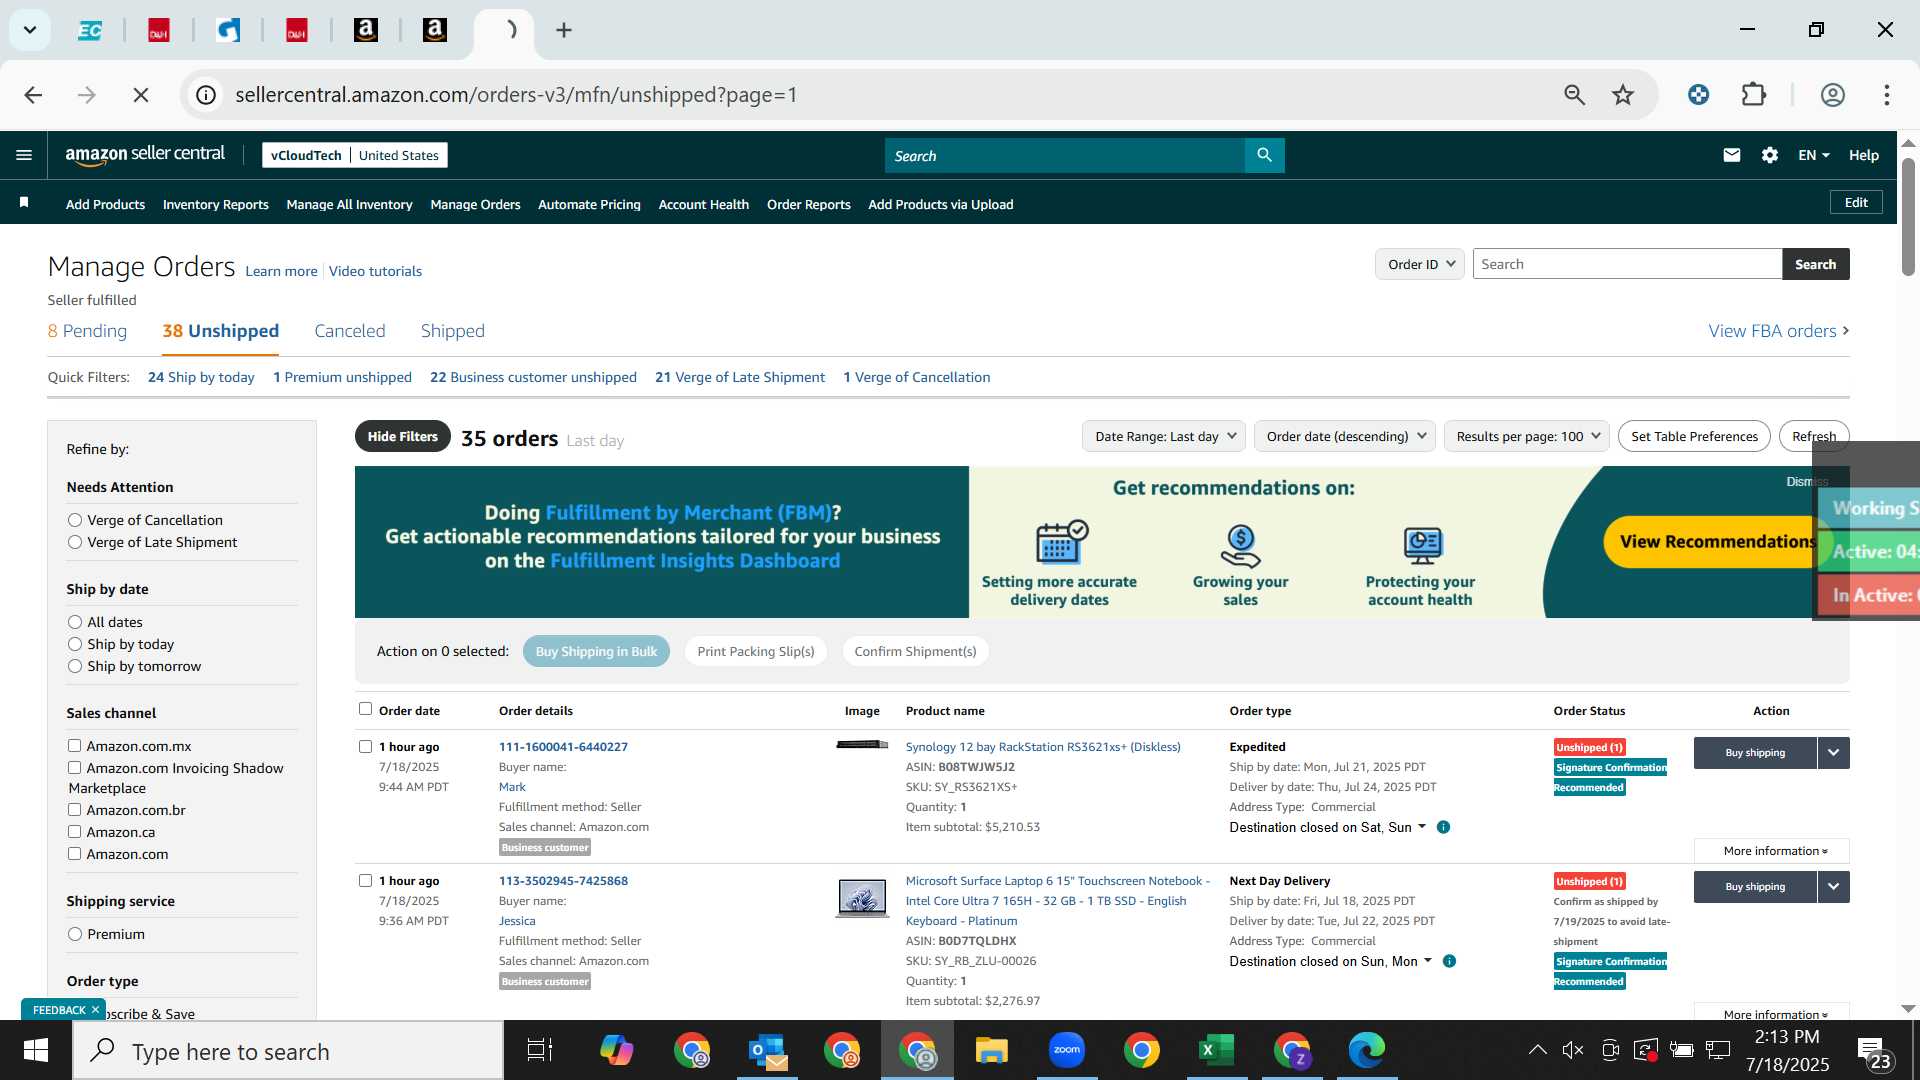Tick the select-all orders checkbox in header
The width and height of the screenshot is (1920, 1080).
365,709
